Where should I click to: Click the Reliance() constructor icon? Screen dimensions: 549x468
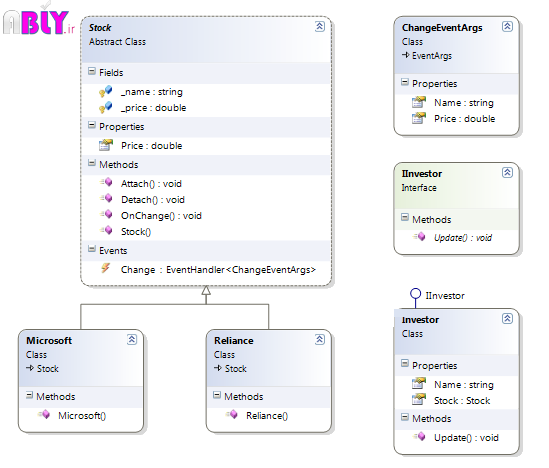coord(232,415)
